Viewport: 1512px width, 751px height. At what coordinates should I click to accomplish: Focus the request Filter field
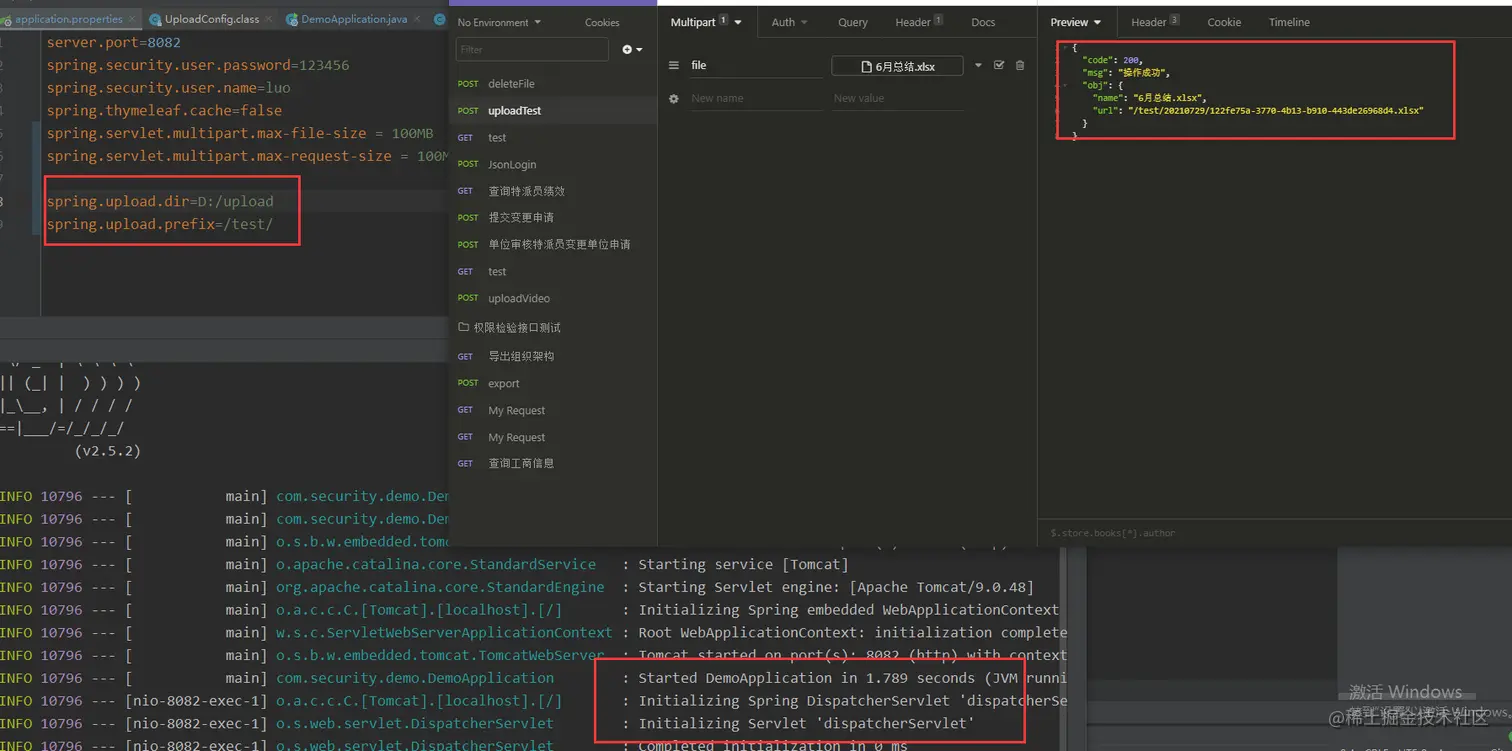[532, 49]
